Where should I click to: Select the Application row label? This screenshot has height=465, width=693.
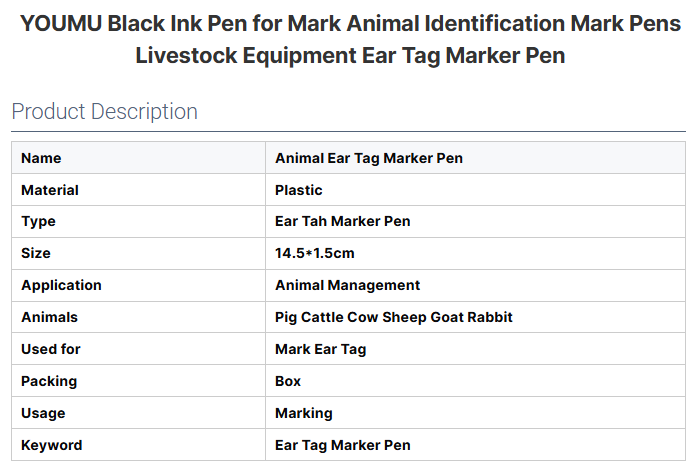[x=61, y=285]
